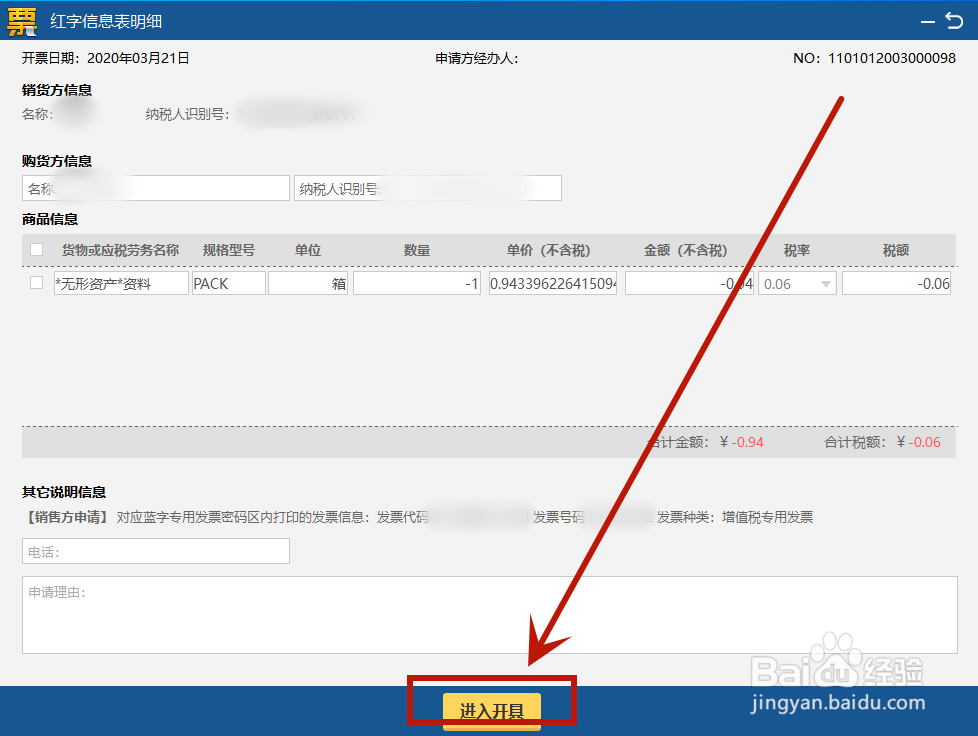Image resolution: width=978 pixels, height=736 pixels.
Task: Click the 货物或应税劳务名称 column header
Action: 121,249
